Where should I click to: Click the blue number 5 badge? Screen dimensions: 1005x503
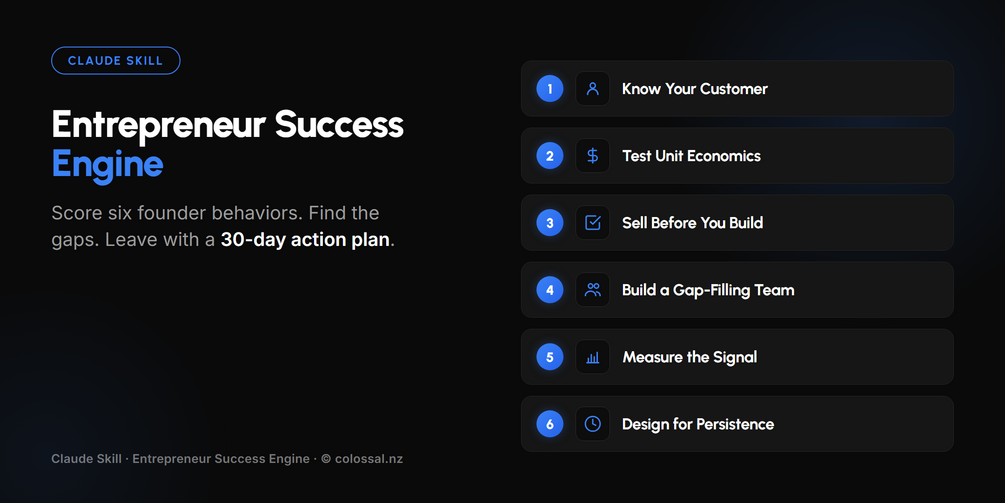(x=550, y=357)
